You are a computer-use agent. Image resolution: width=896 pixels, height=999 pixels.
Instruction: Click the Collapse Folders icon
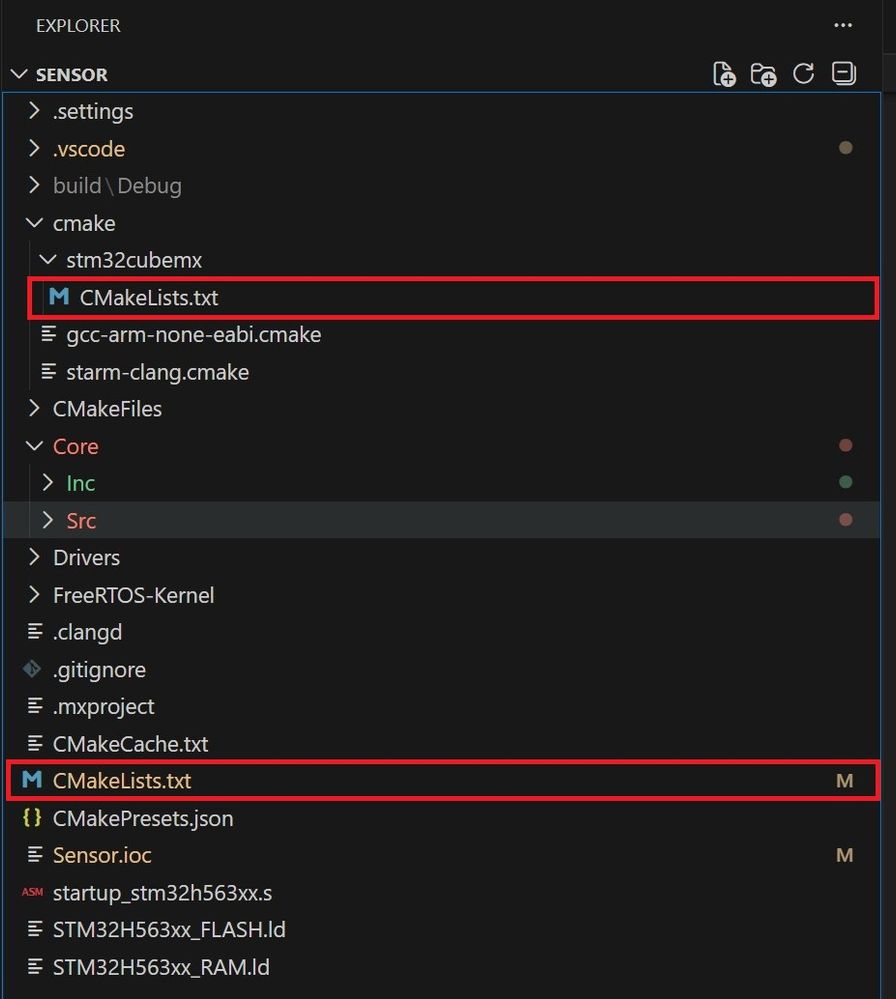click(x=844, y=73)
